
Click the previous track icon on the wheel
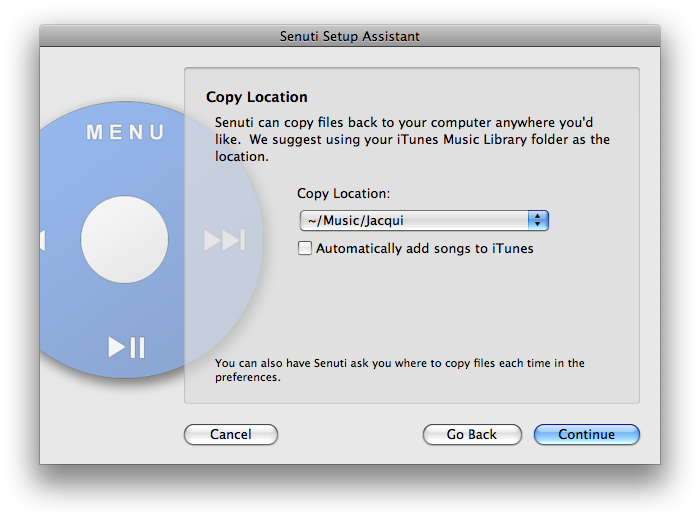[43, 240]
